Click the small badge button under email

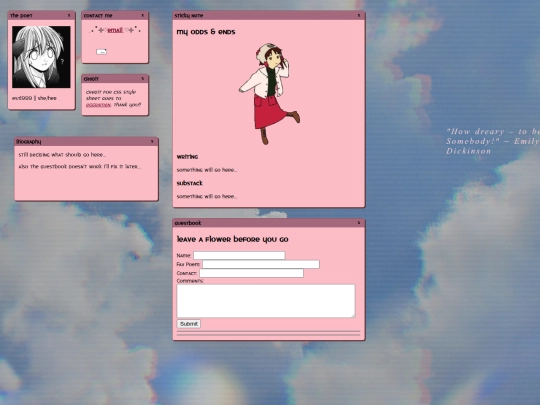(x=102, y=52)
